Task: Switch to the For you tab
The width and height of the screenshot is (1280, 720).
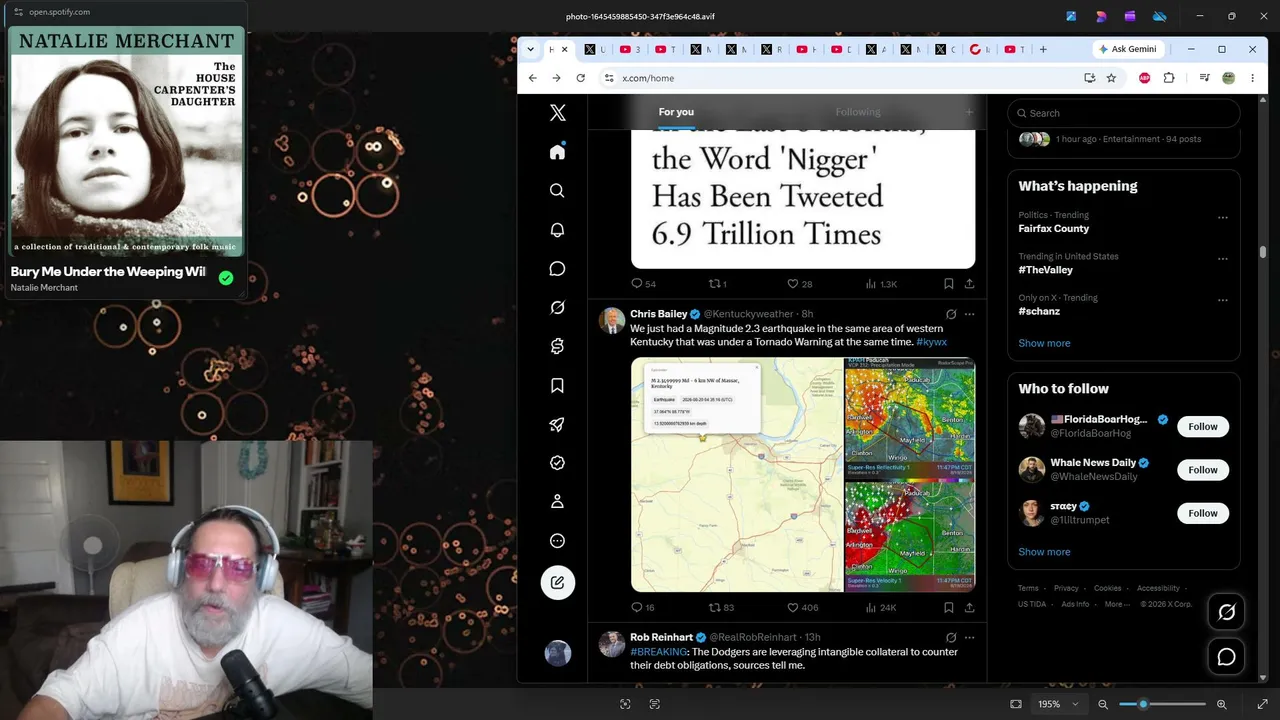Action: tap(676, 112)
